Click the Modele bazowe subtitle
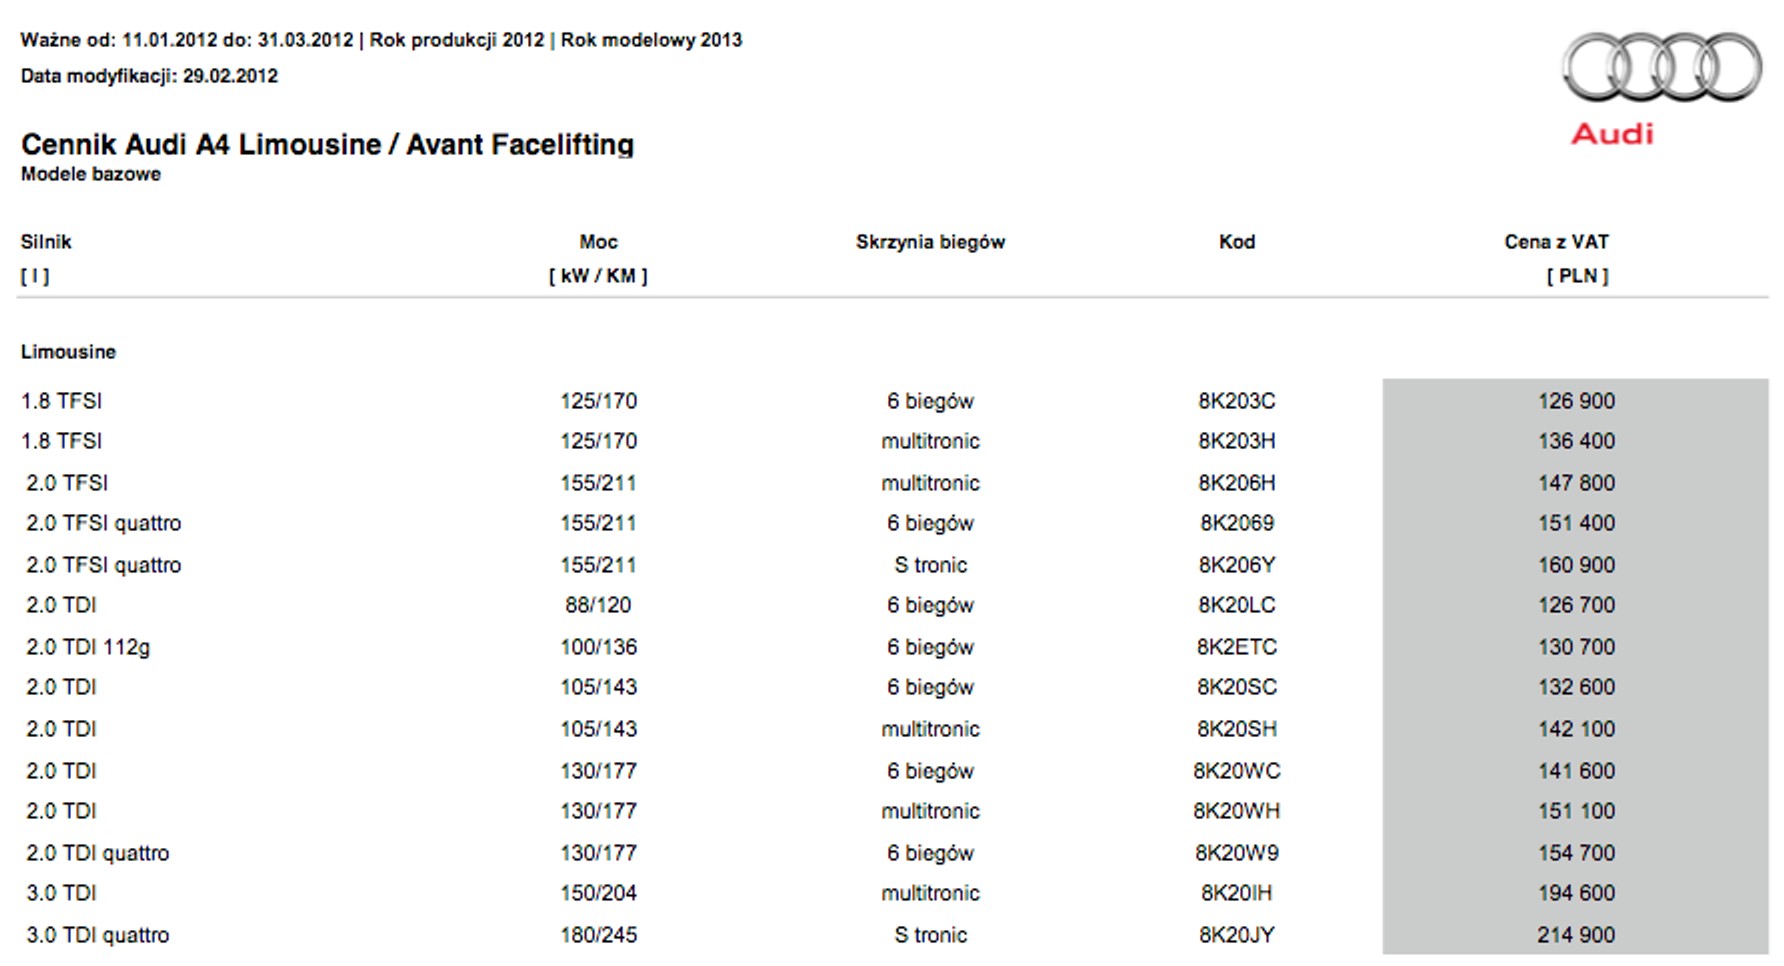The image size is (1784, 966). tap(91, 174)
